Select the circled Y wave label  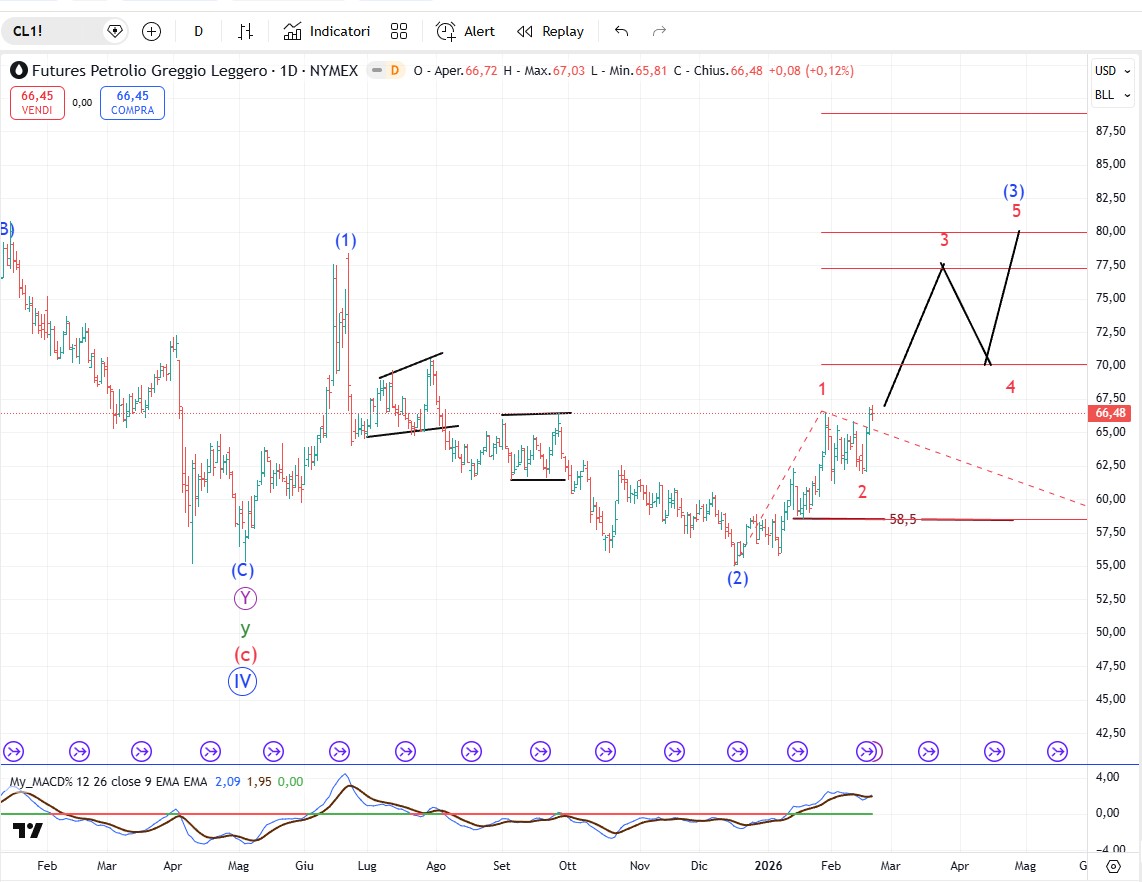tap(245, 599)
